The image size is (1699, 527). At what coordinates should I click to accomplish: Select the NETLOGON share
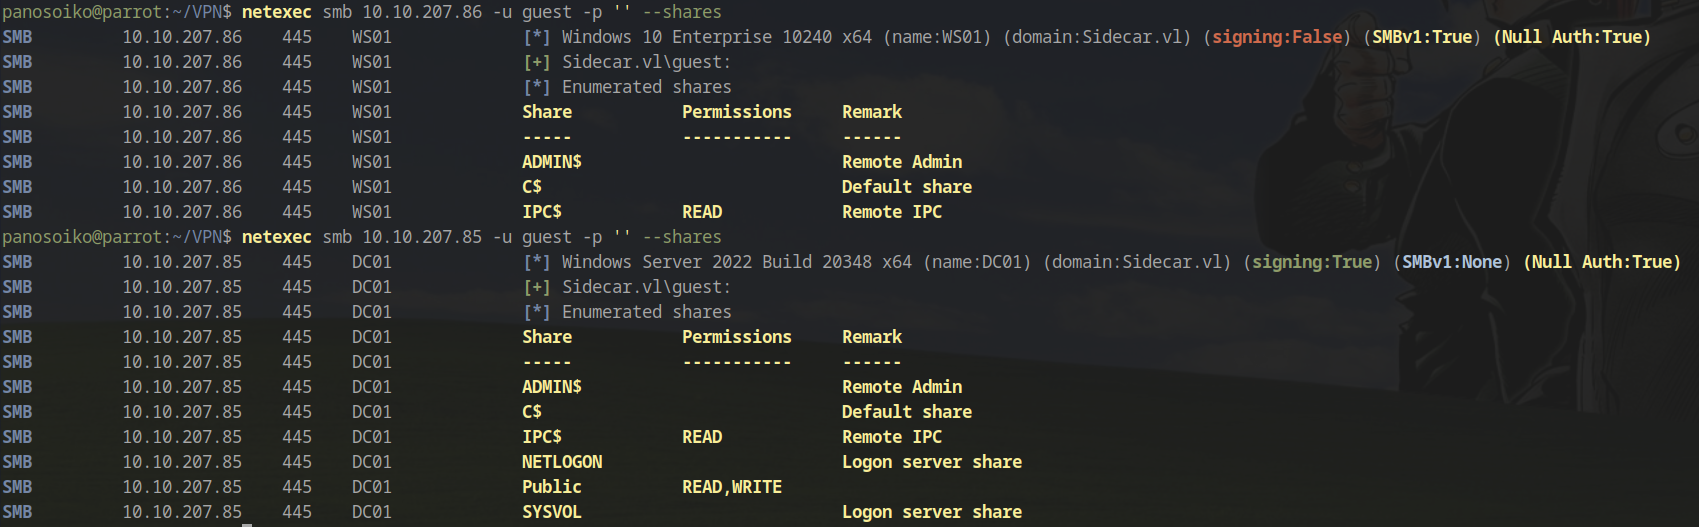562,462
